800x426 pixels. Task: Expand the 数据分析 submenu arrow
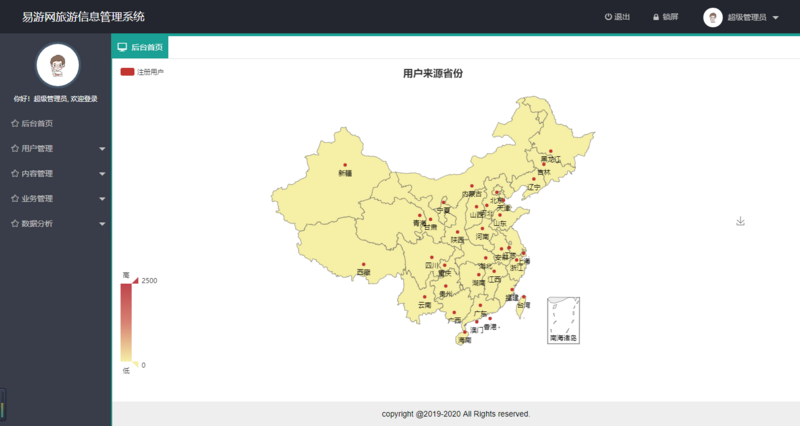(102, 224)
